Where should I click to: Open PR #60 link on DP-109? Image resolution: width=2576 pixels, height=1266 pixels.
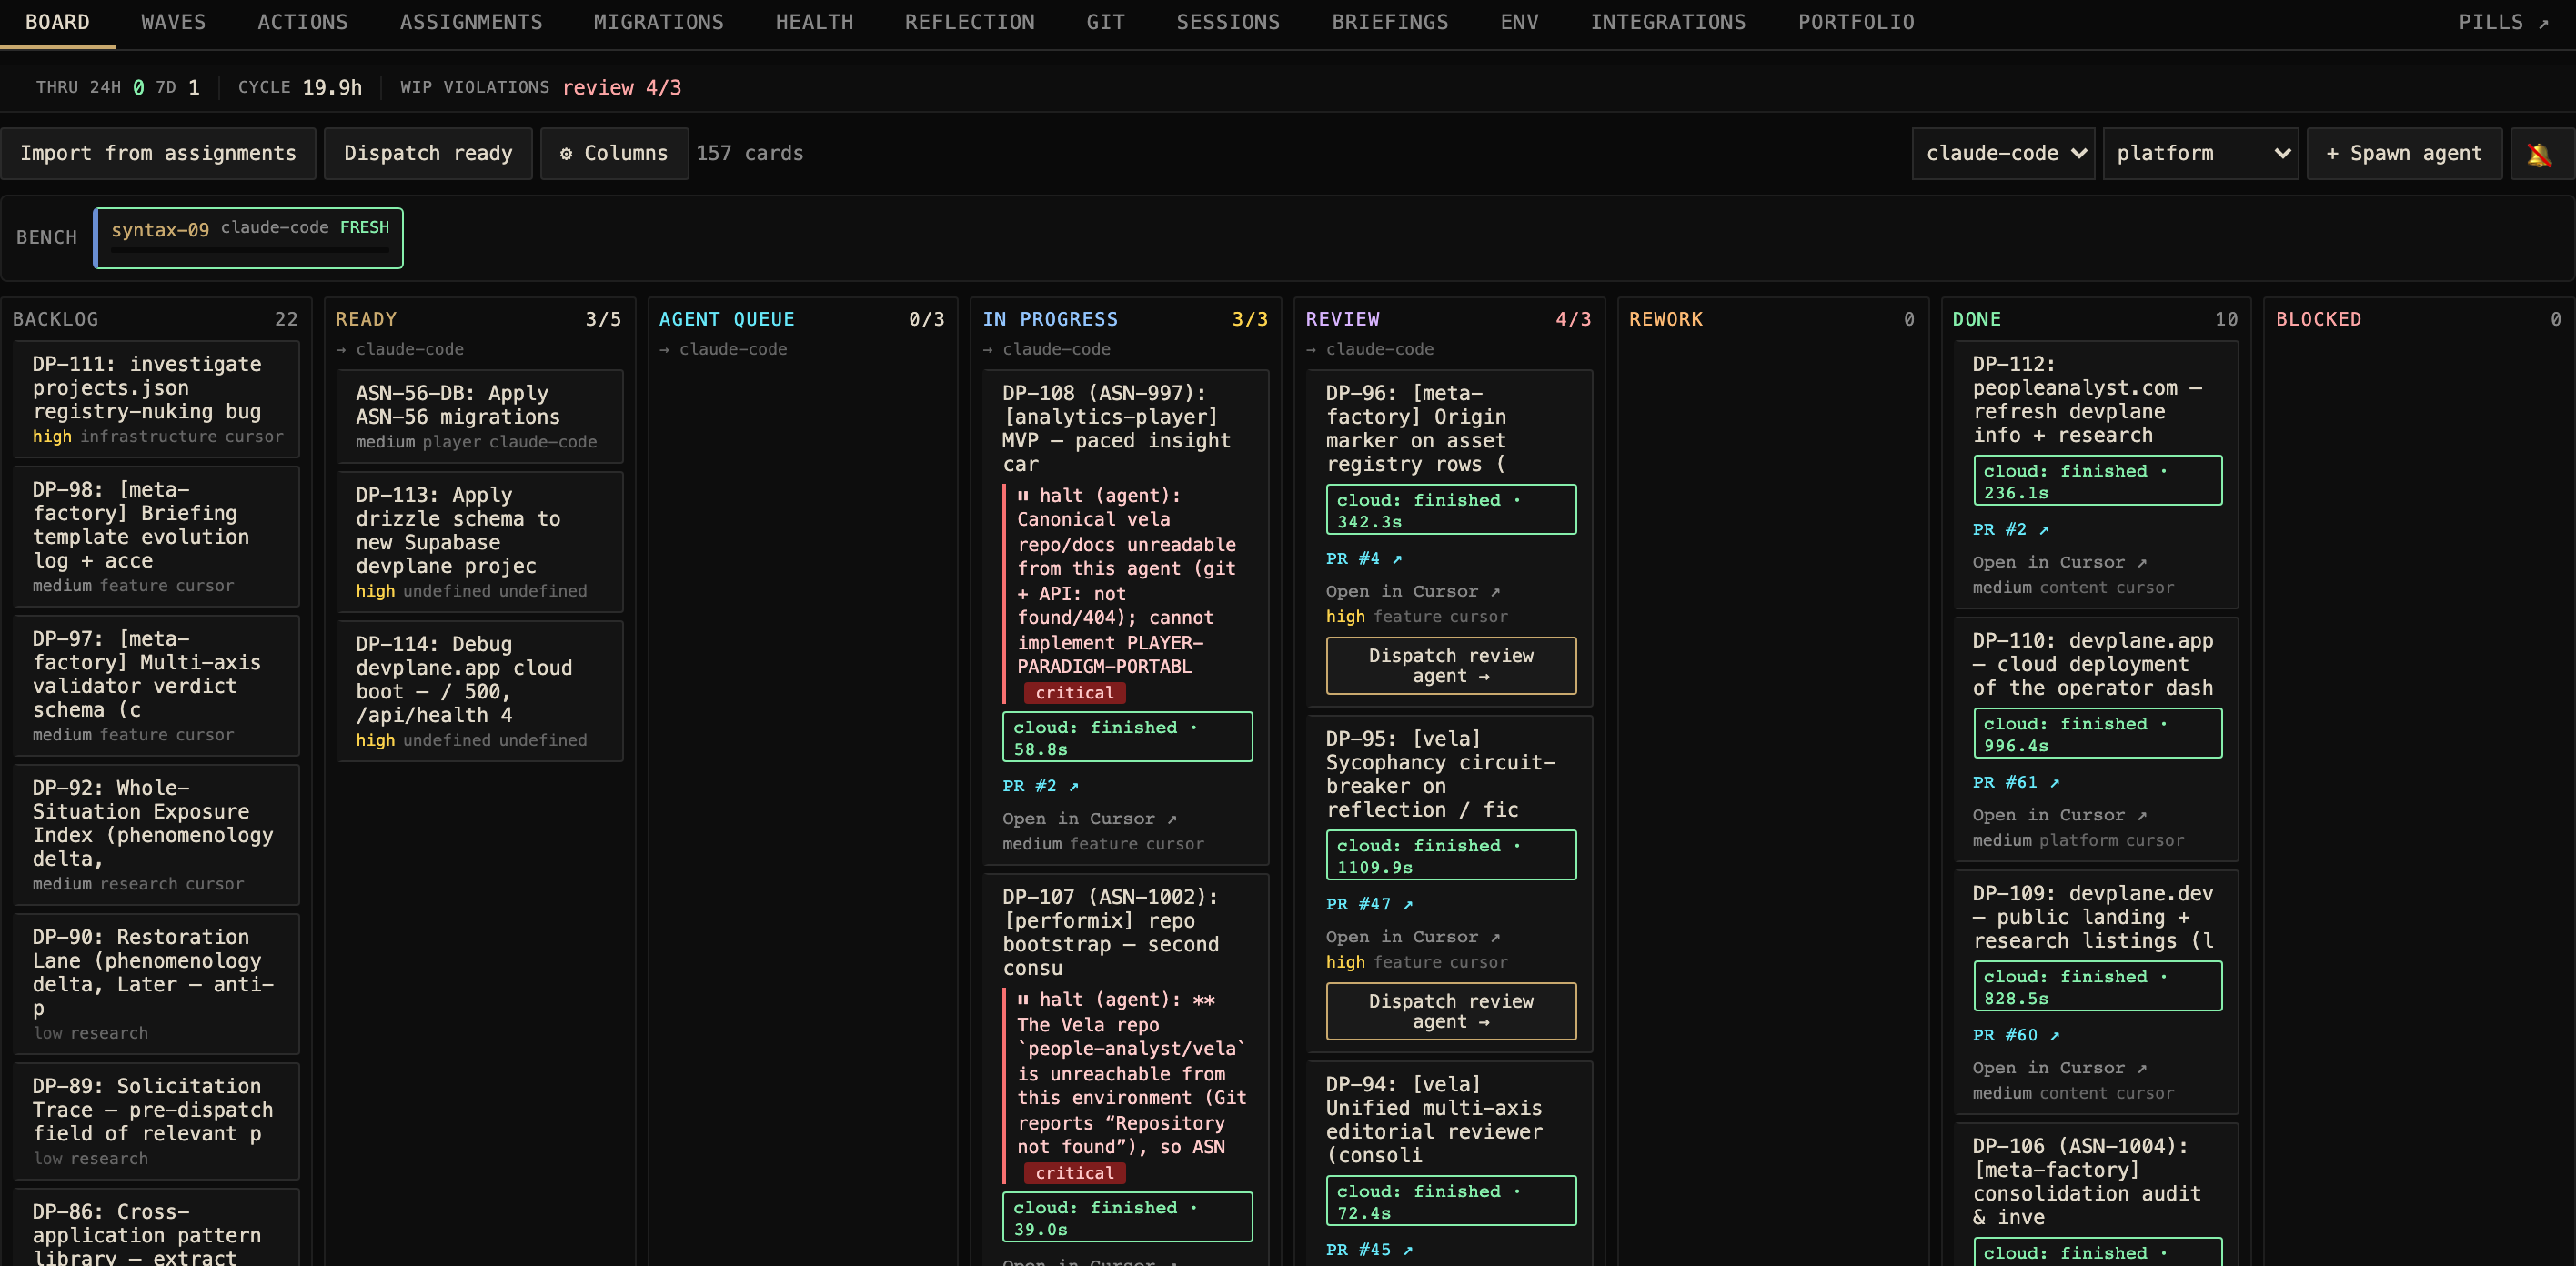point(2016,1035)
